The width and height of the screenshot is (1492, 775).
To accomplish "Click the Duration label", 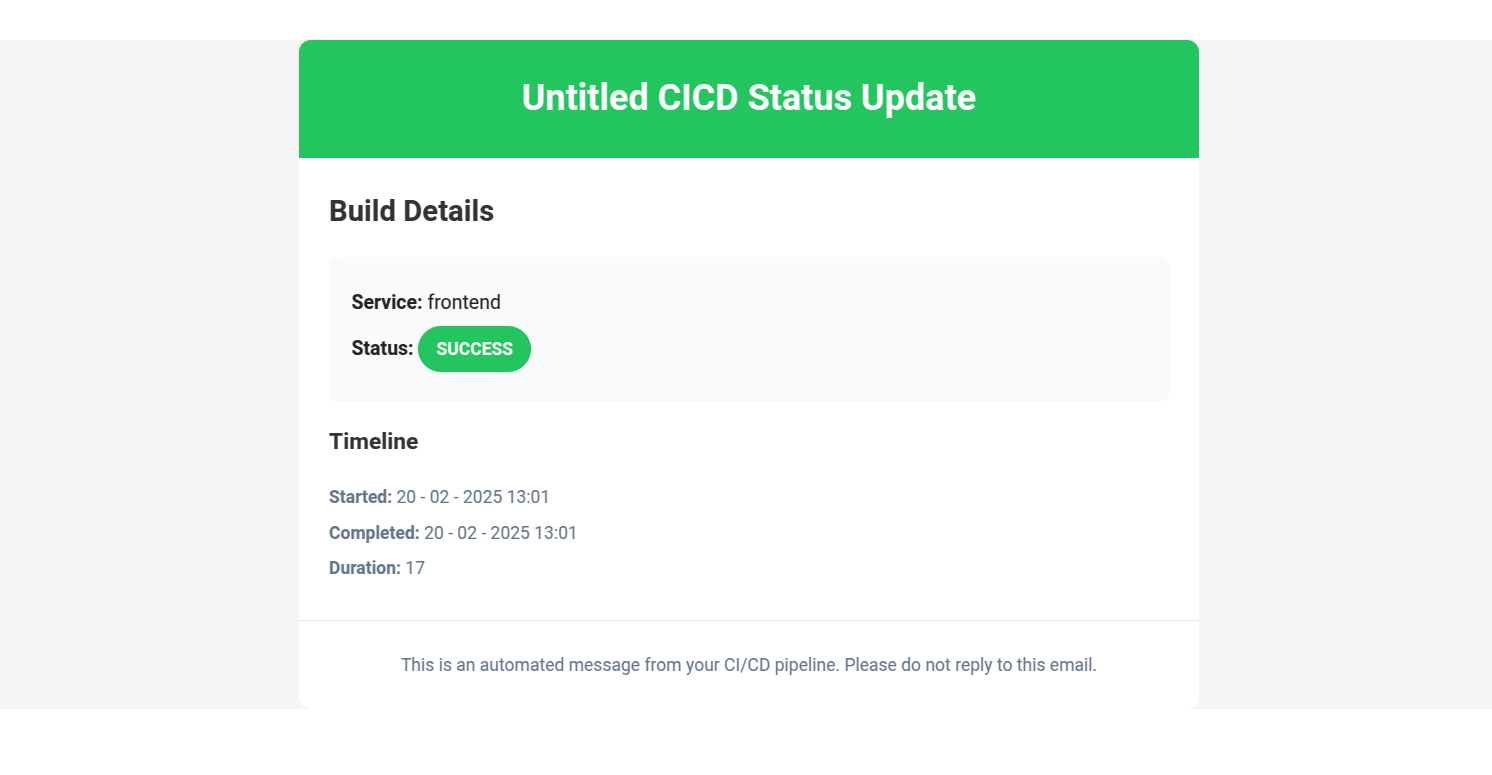I will [364, 568].
